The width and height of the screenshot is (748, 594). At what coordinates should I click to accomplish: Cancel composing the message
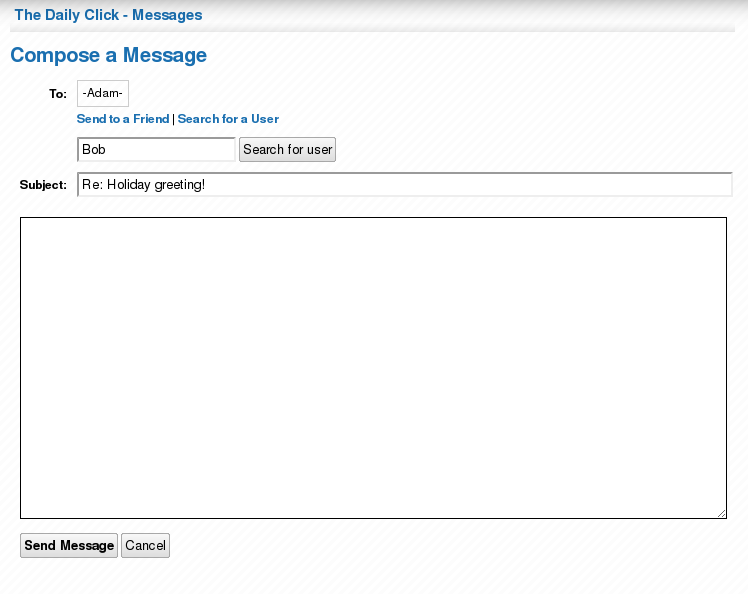pyautogui.click(x=145, y=546)
